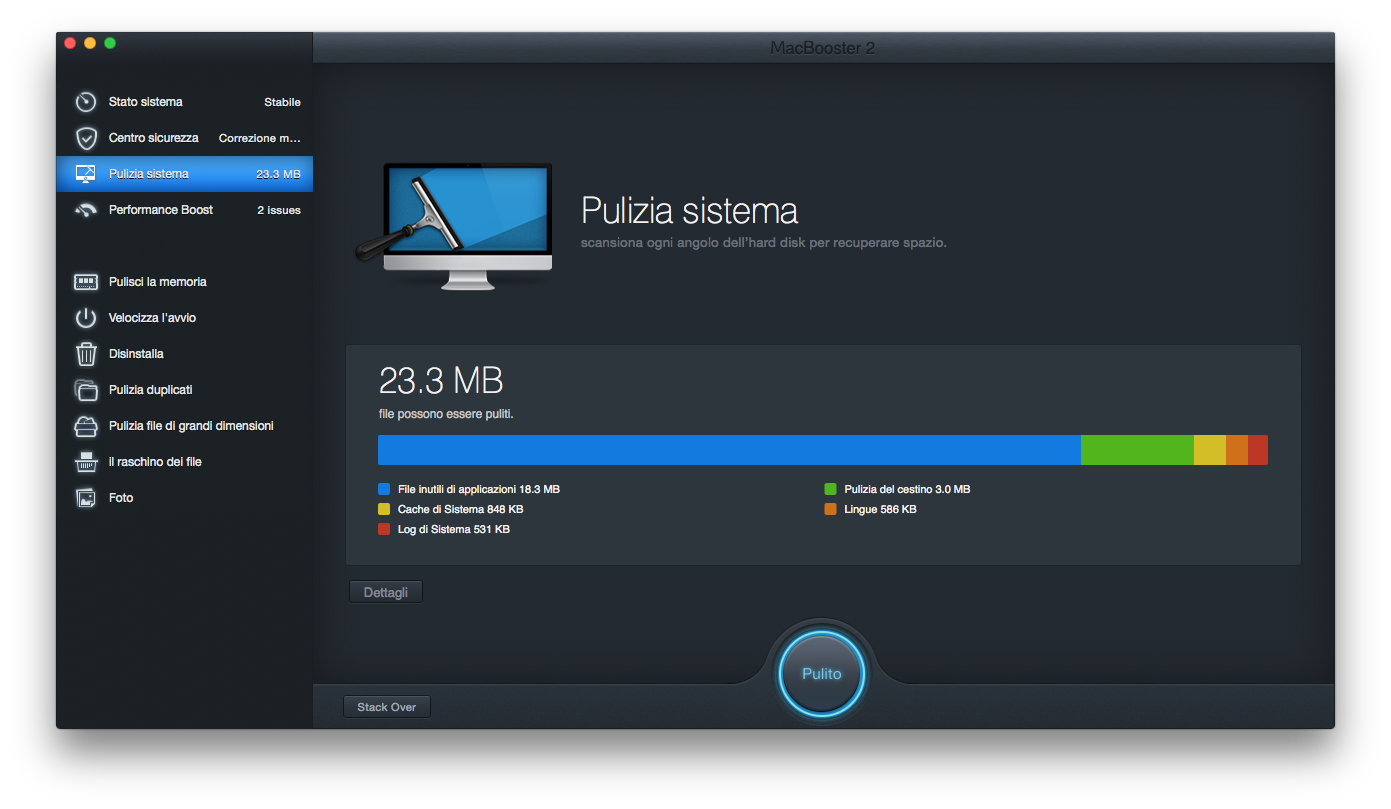1391x809 pixels.
Task: Click the Dettagli button
Action: [386, 593]
